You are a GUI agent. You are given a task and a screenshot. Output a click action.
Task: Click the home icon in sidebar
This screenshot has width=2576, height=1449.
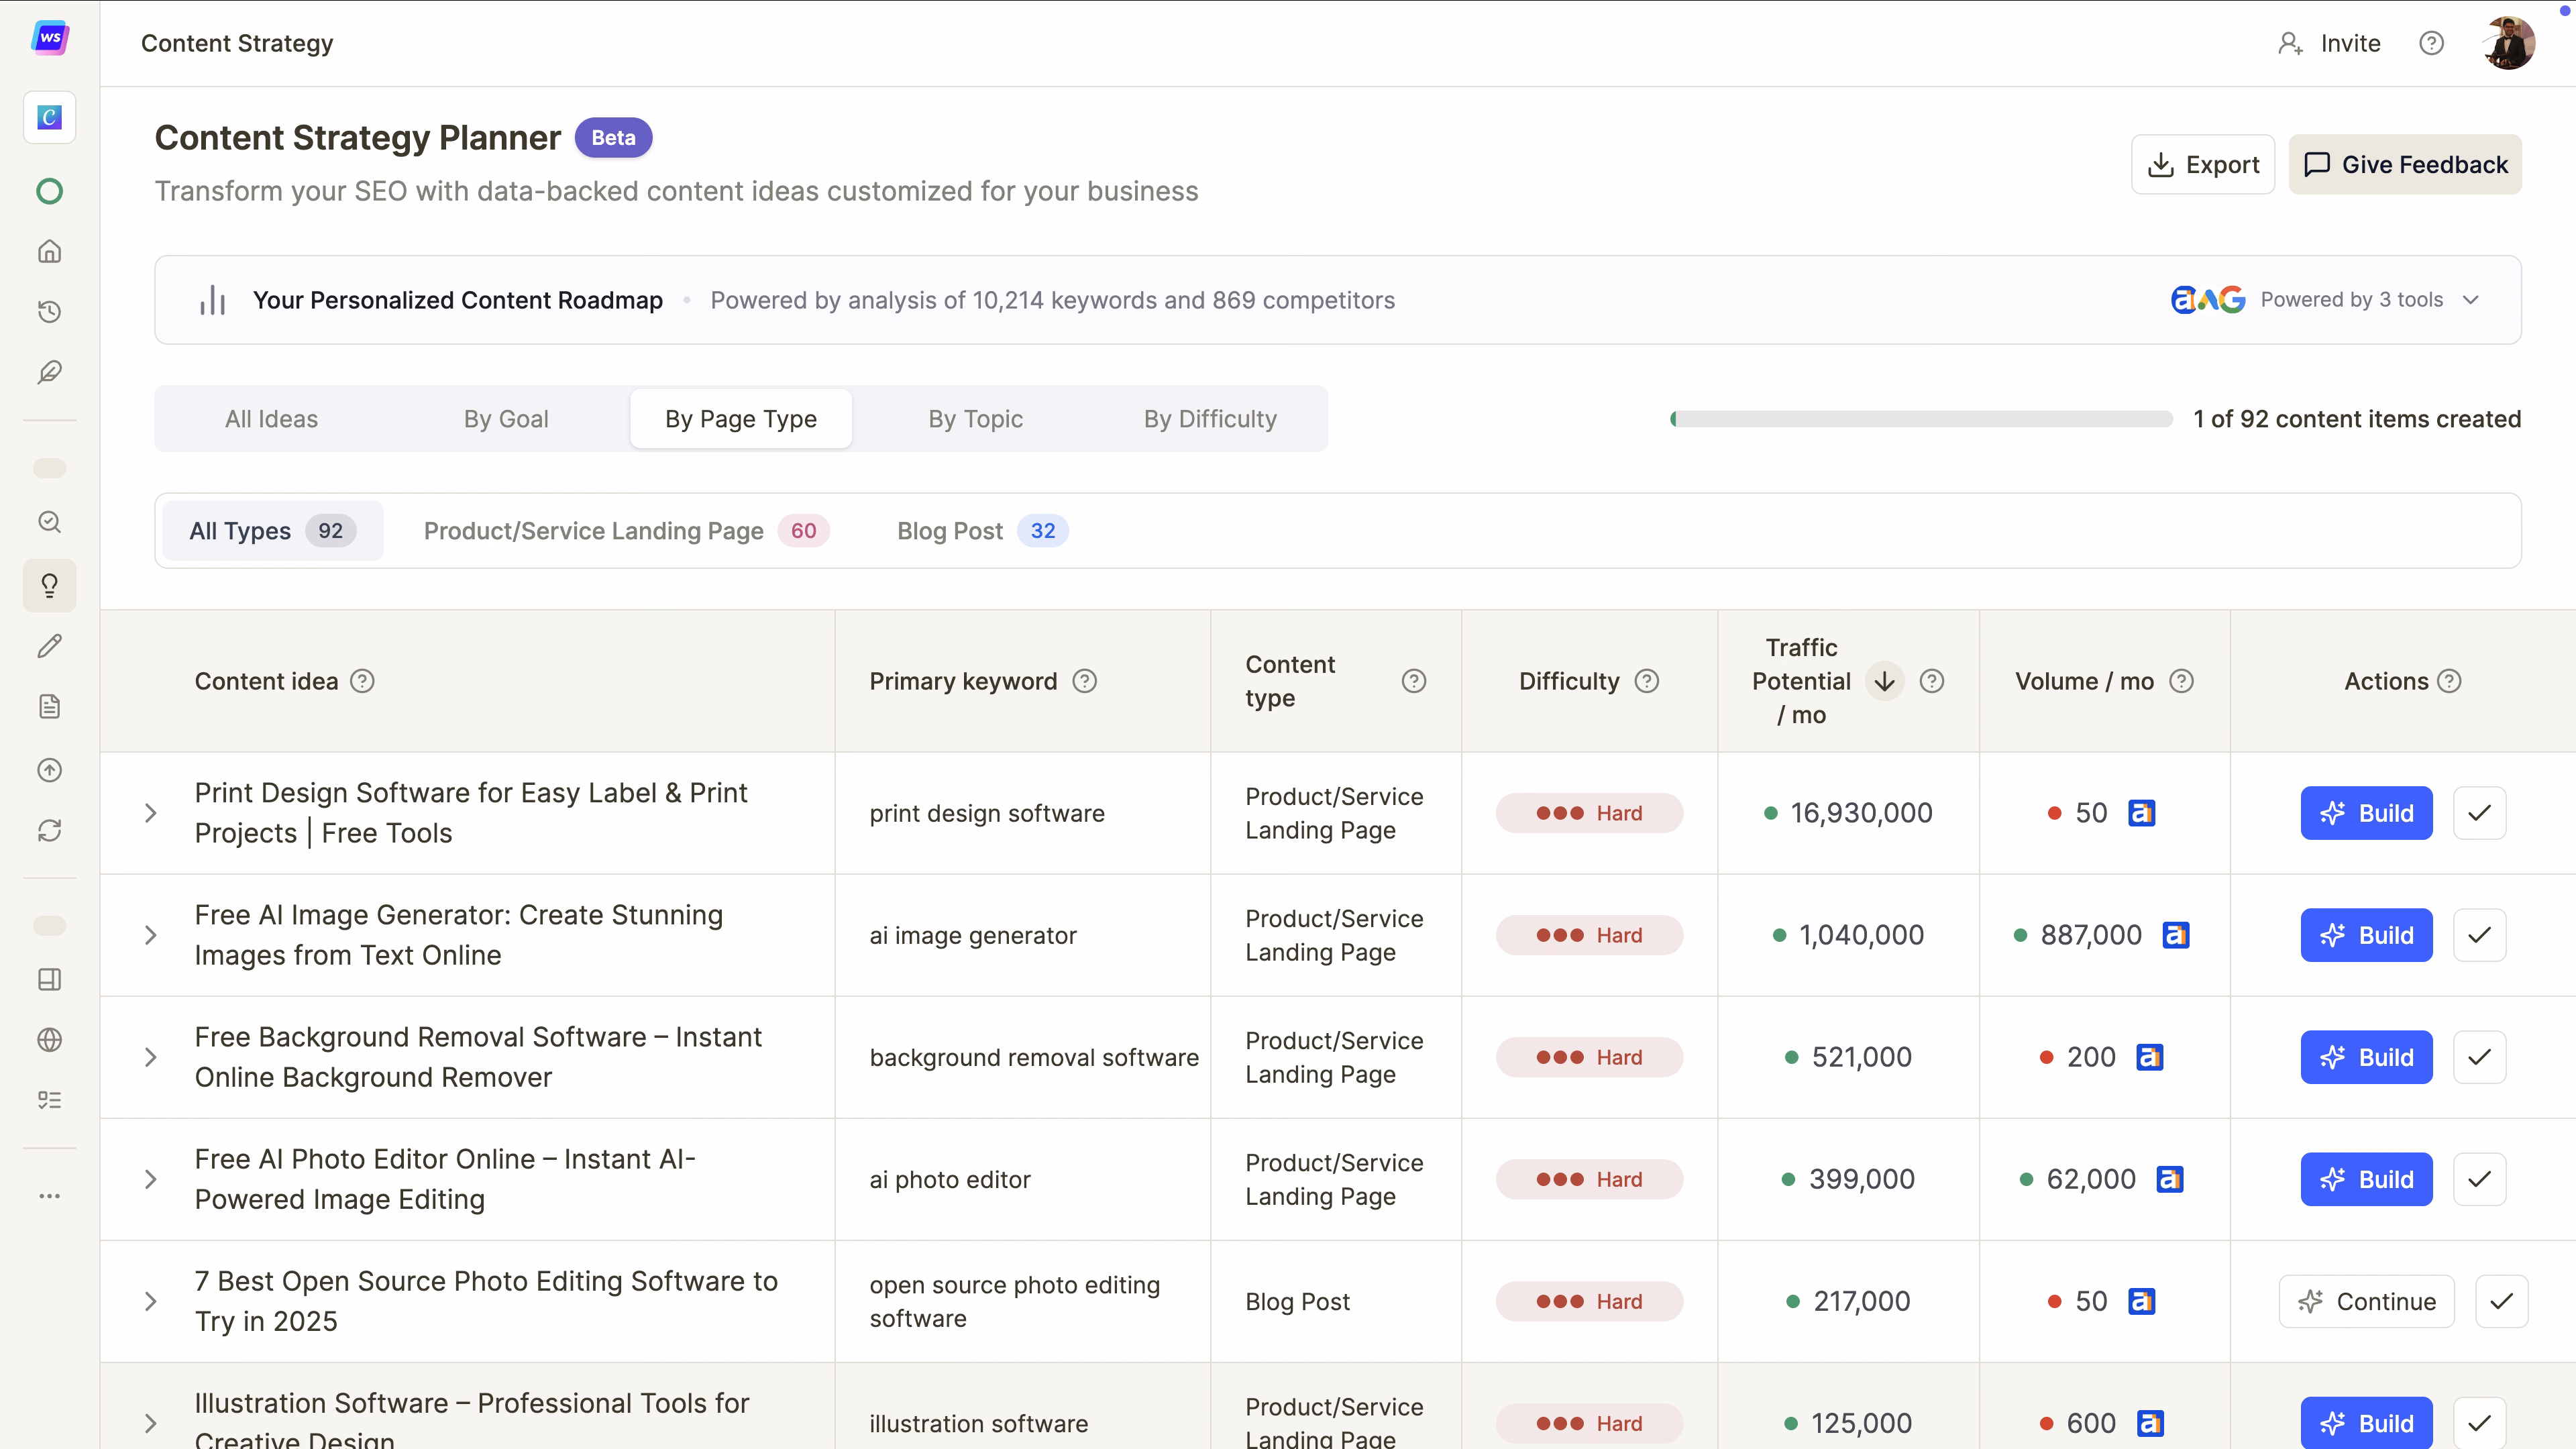(49, 251)
